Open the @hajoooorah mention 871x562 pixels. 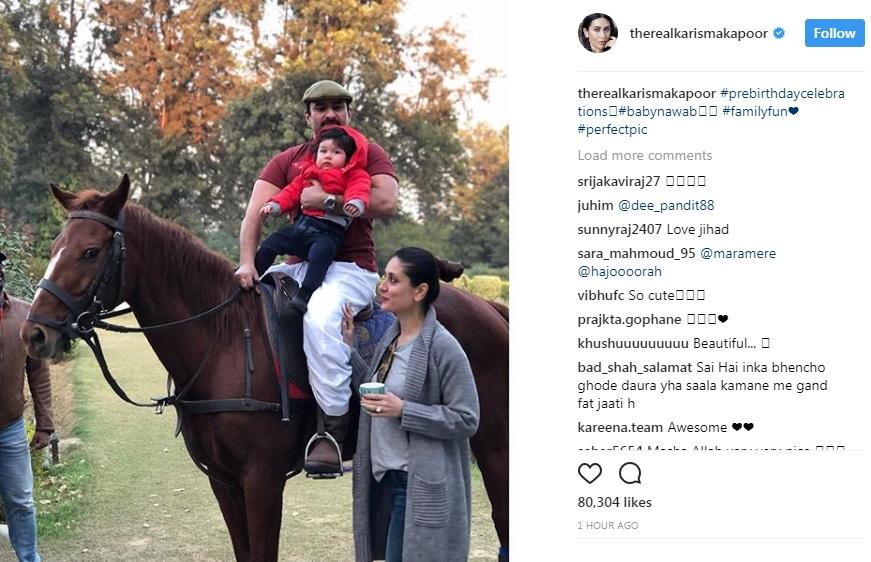619,272
